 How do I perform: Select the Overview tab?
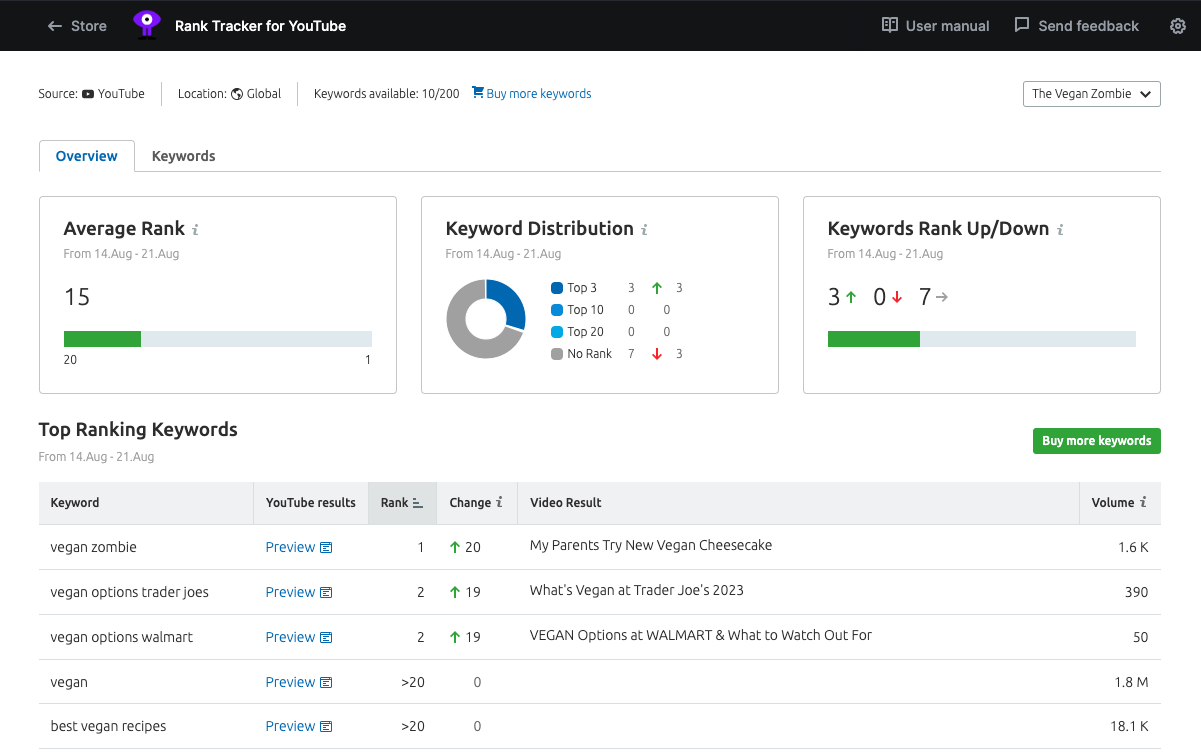click(86, 156)
